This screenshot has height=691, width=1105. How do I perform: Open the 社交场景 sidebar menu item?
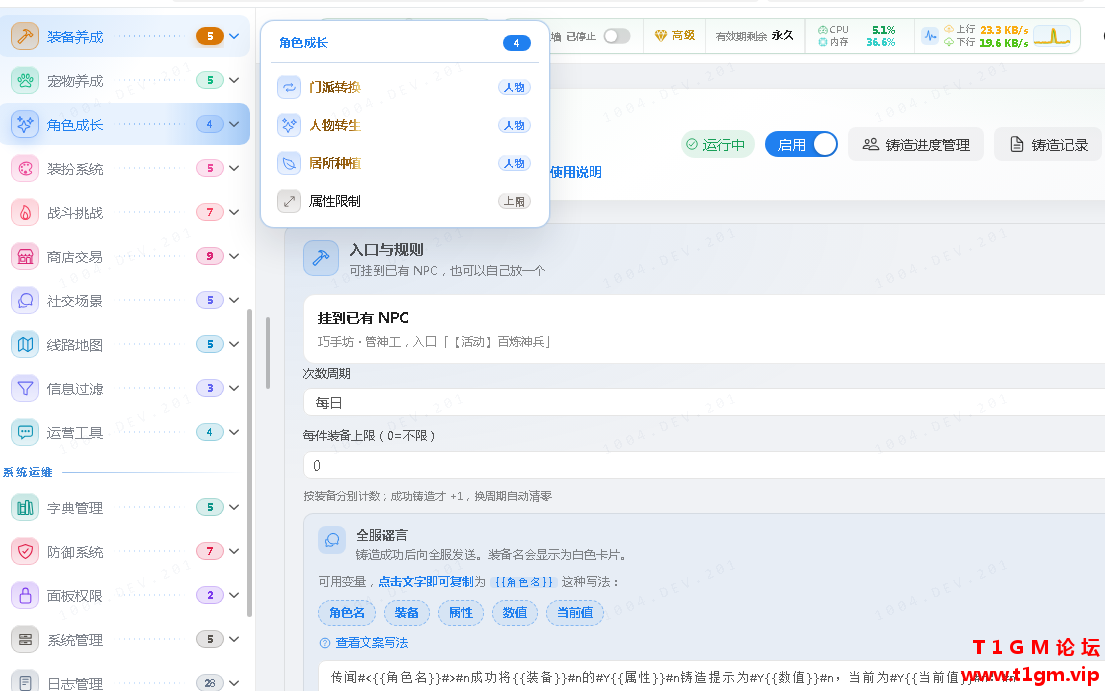pyautogui.click(x=125, y=300)
